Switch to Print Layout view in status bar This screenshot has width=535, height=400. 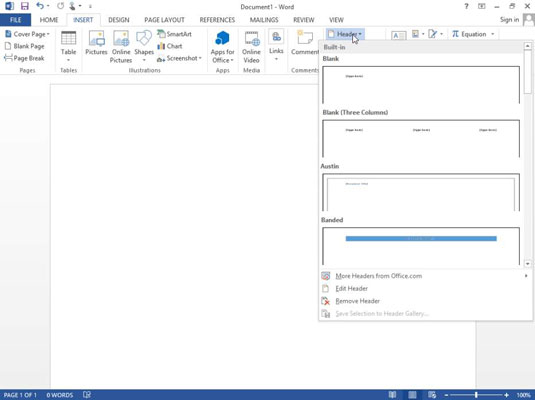point(412,395)
